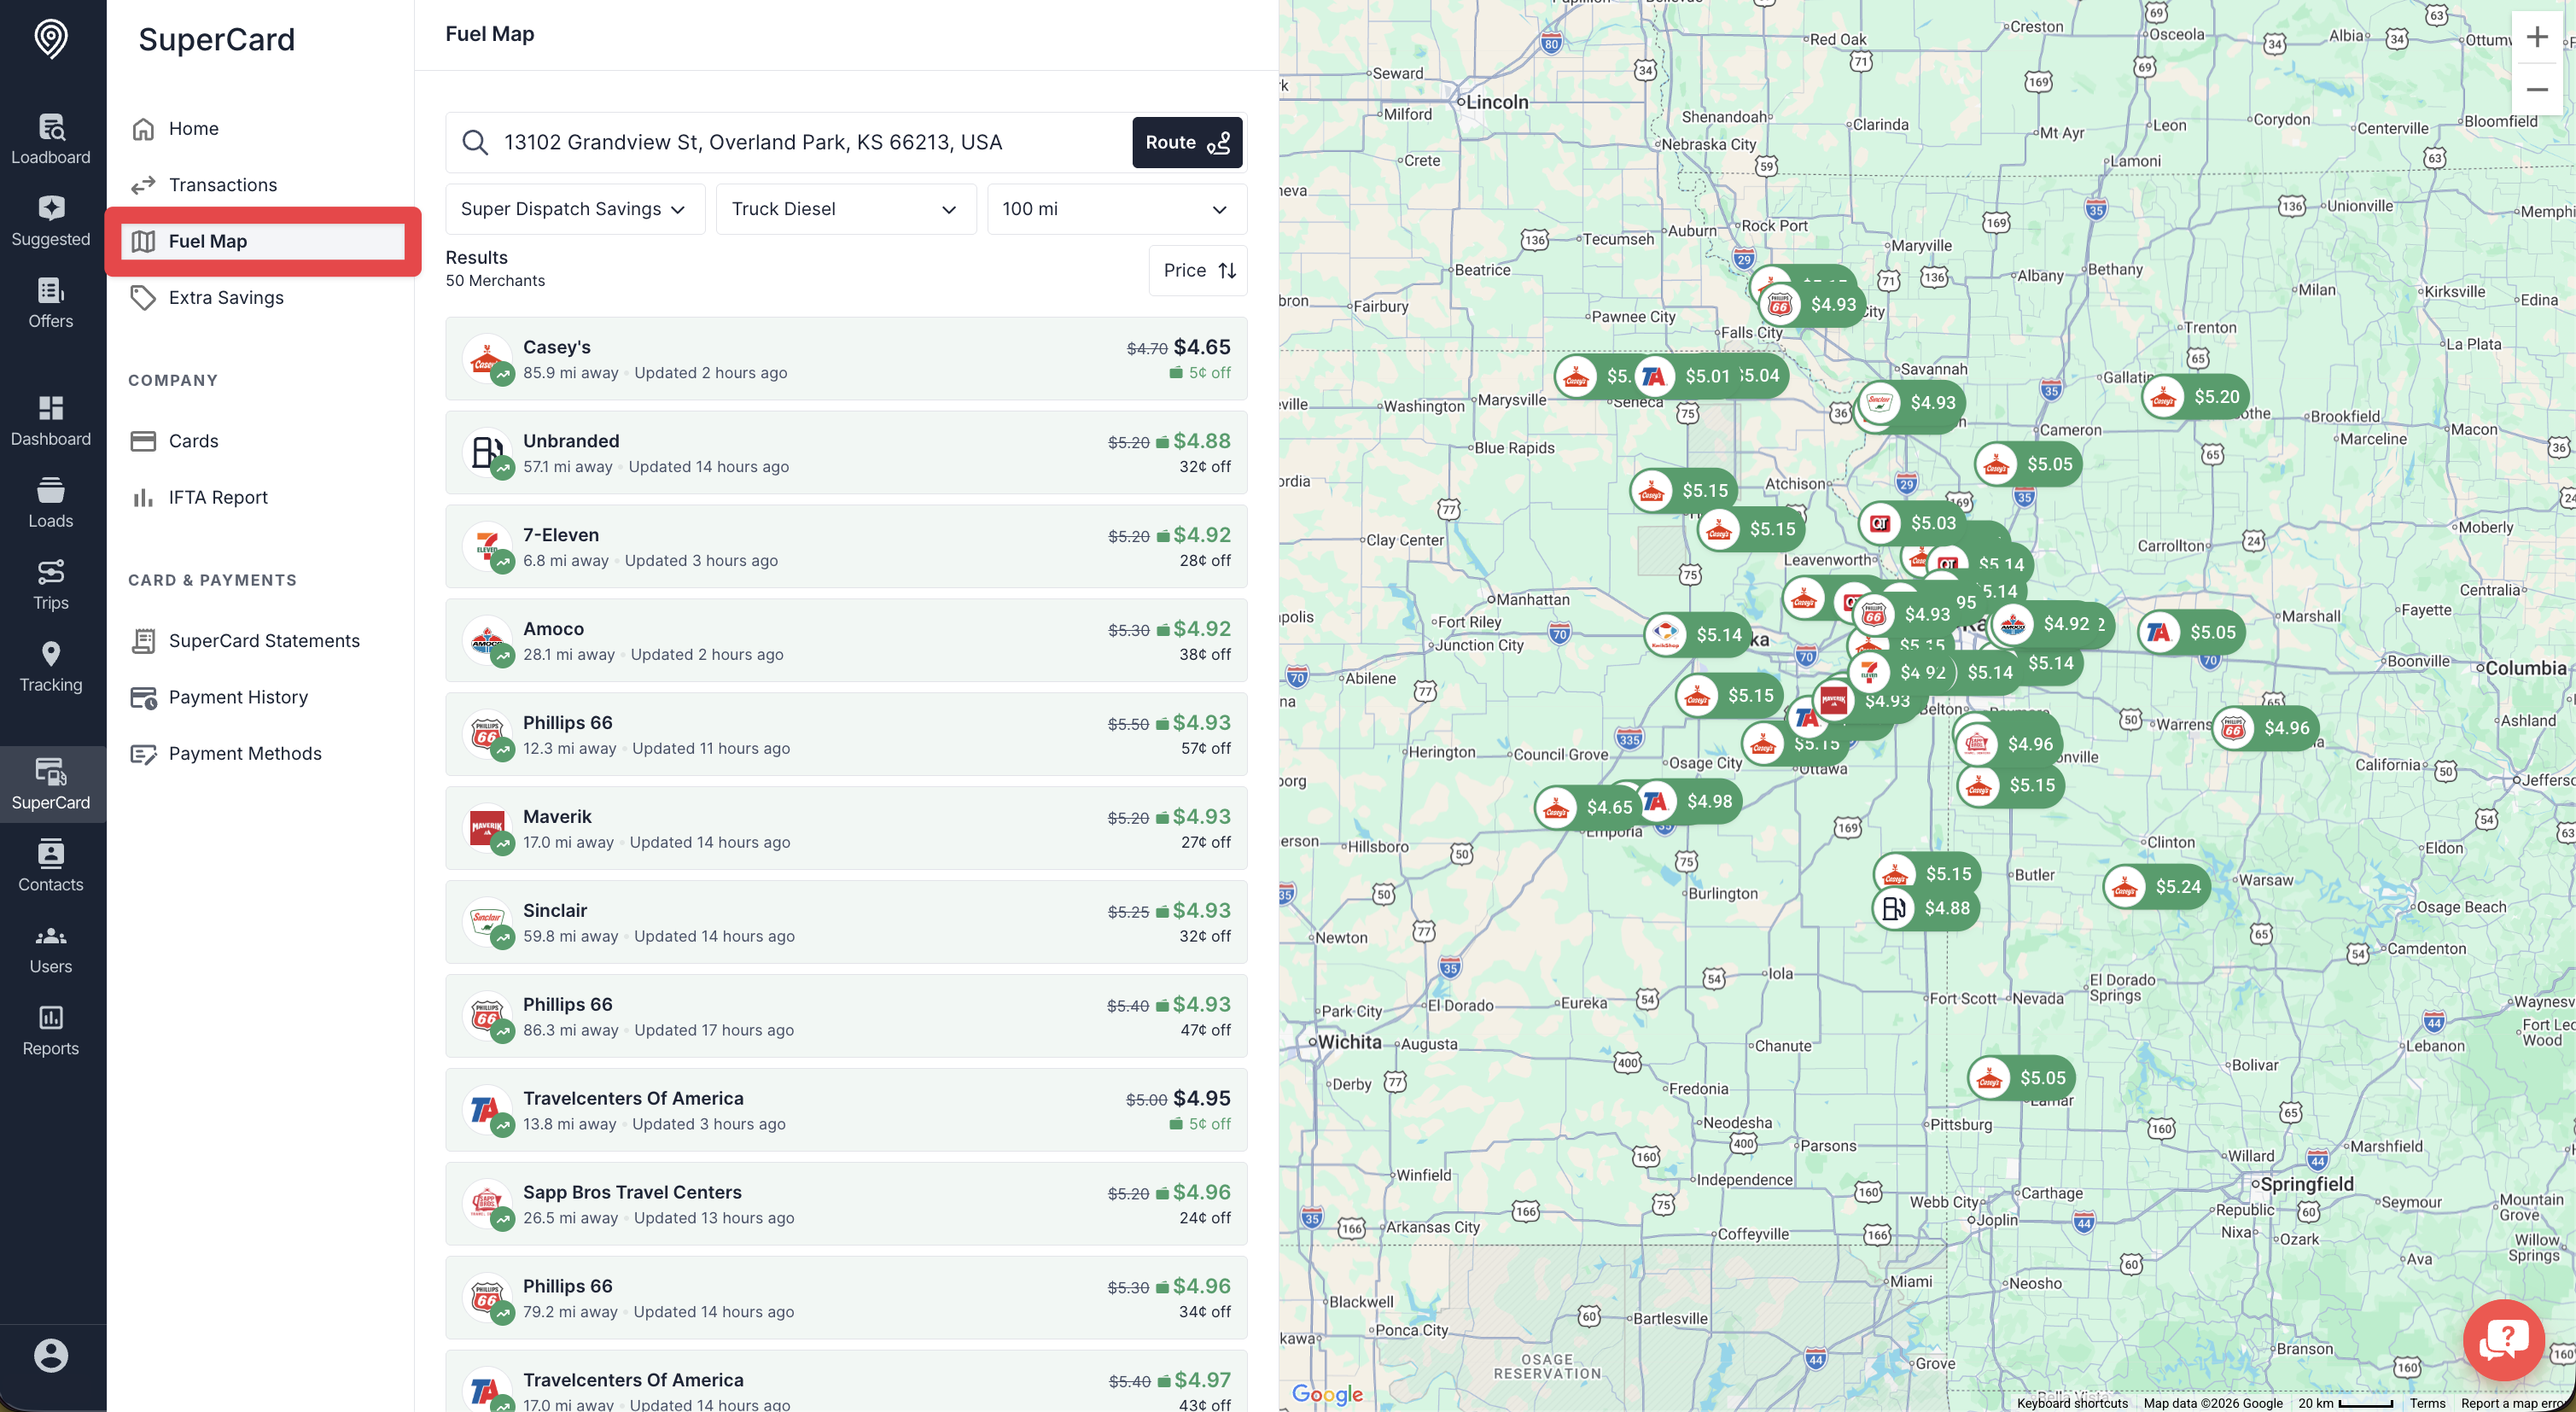Select the 7-Eleven $4.92 result
Screen dimensions: 2576x1412
click(846, 547)
